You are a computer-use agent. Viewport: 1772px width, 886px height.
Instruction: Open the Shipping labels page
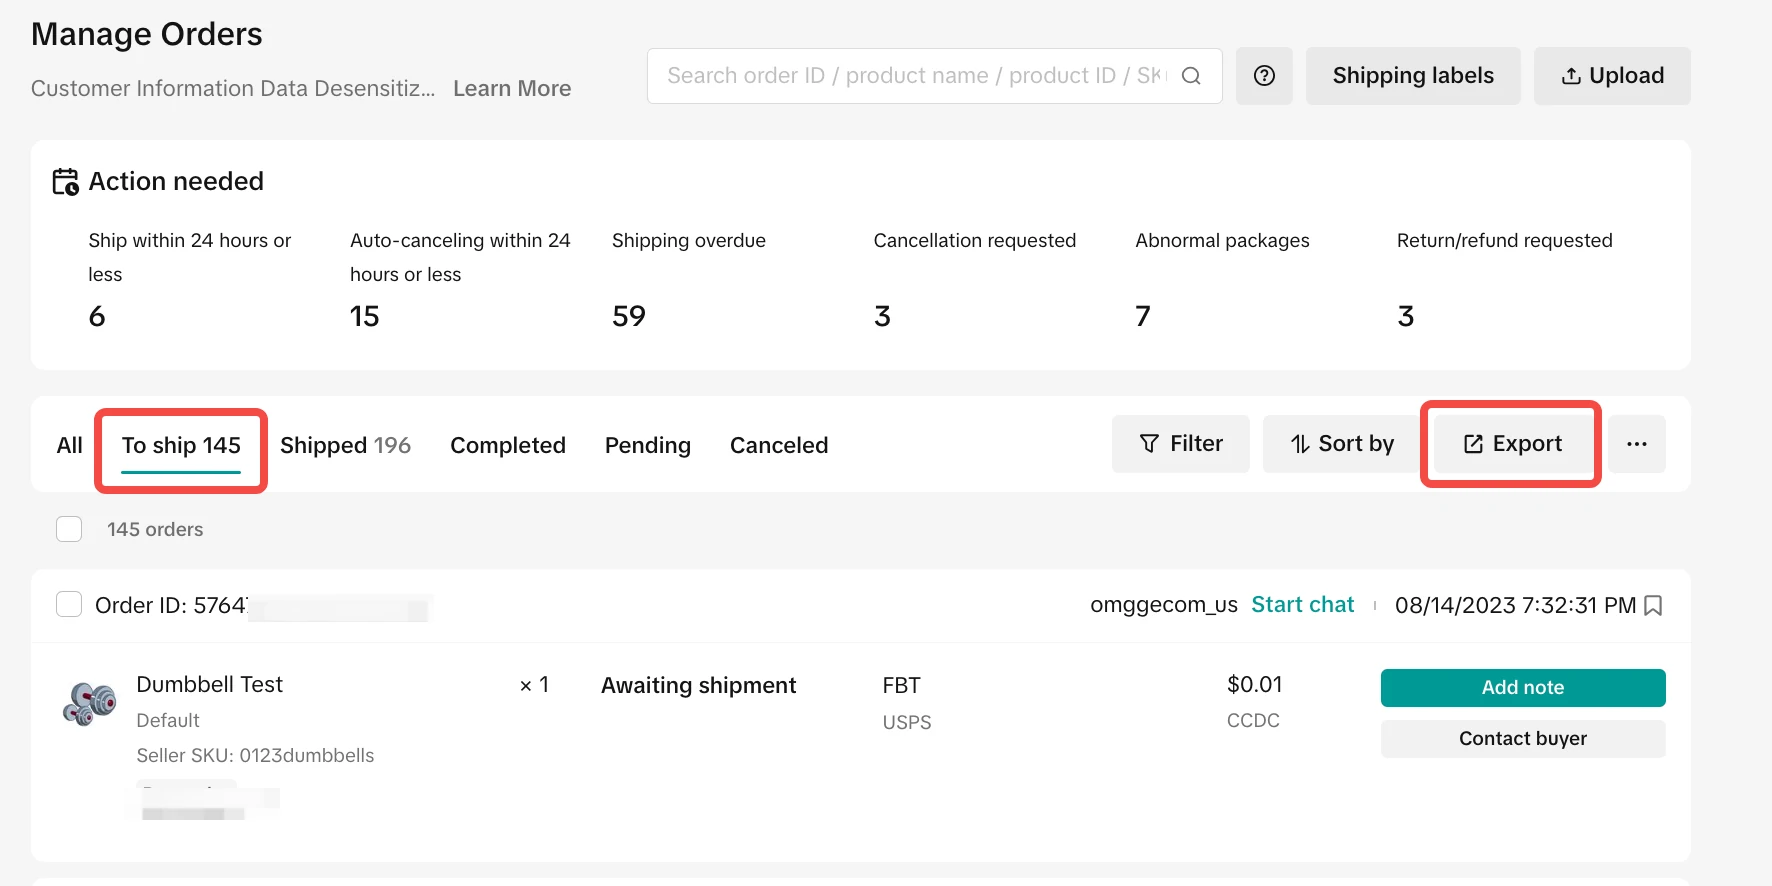click(1412, 76)
